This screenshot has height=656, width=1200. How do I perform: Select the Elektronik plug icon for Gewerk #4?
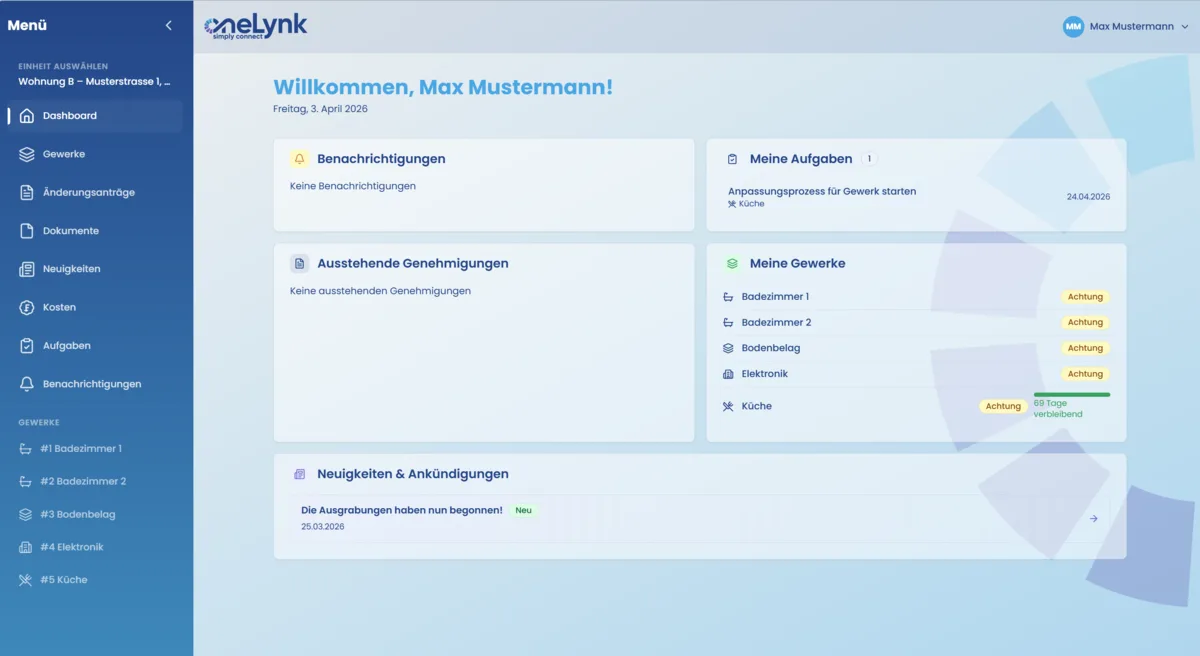[x=27, y=546]
